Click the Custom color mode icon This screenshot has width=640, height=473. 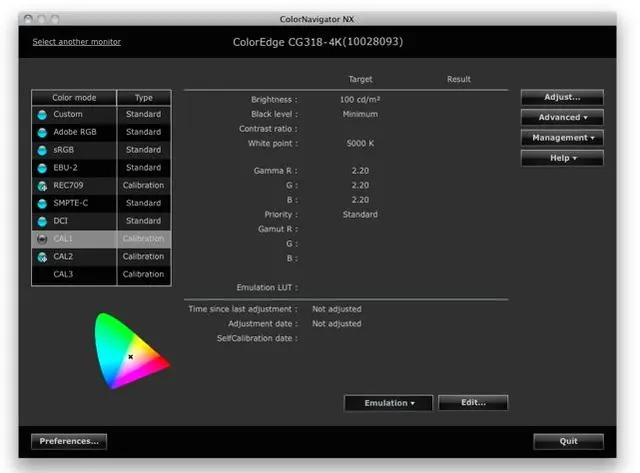pyautogui.click(x=42, y=115)
